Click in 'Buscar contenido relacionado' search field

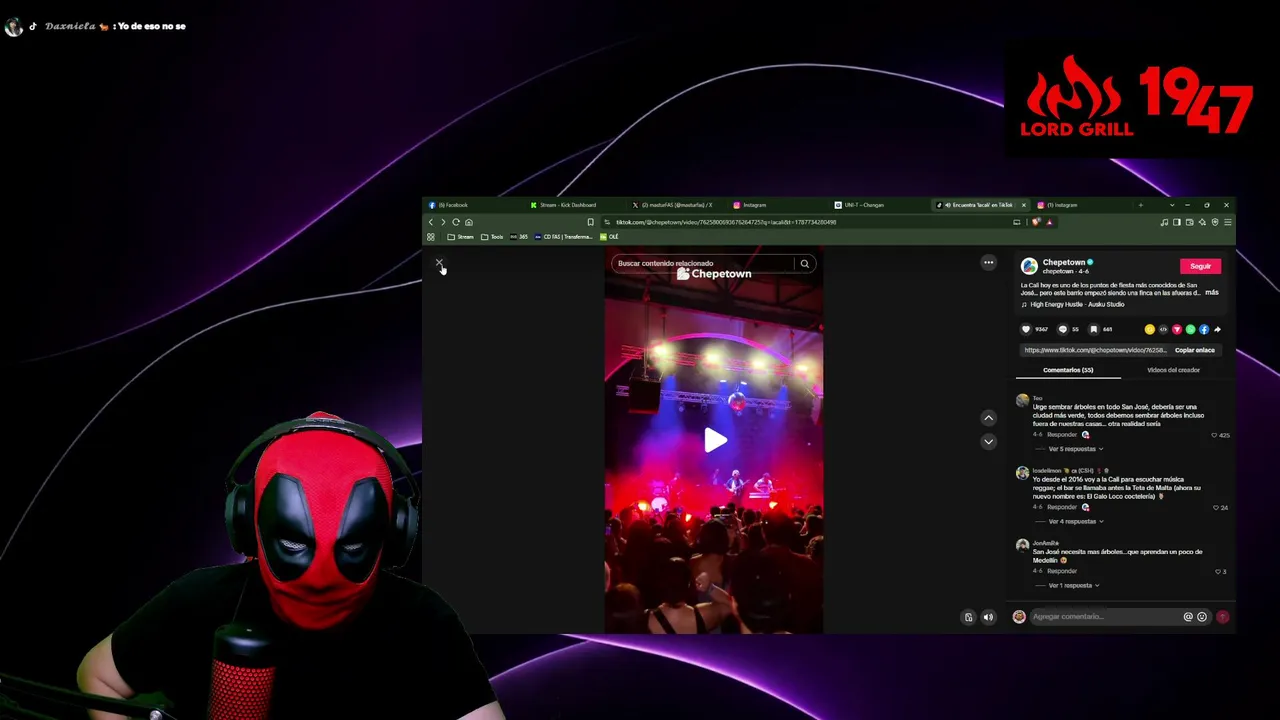[x=704, y=264]
